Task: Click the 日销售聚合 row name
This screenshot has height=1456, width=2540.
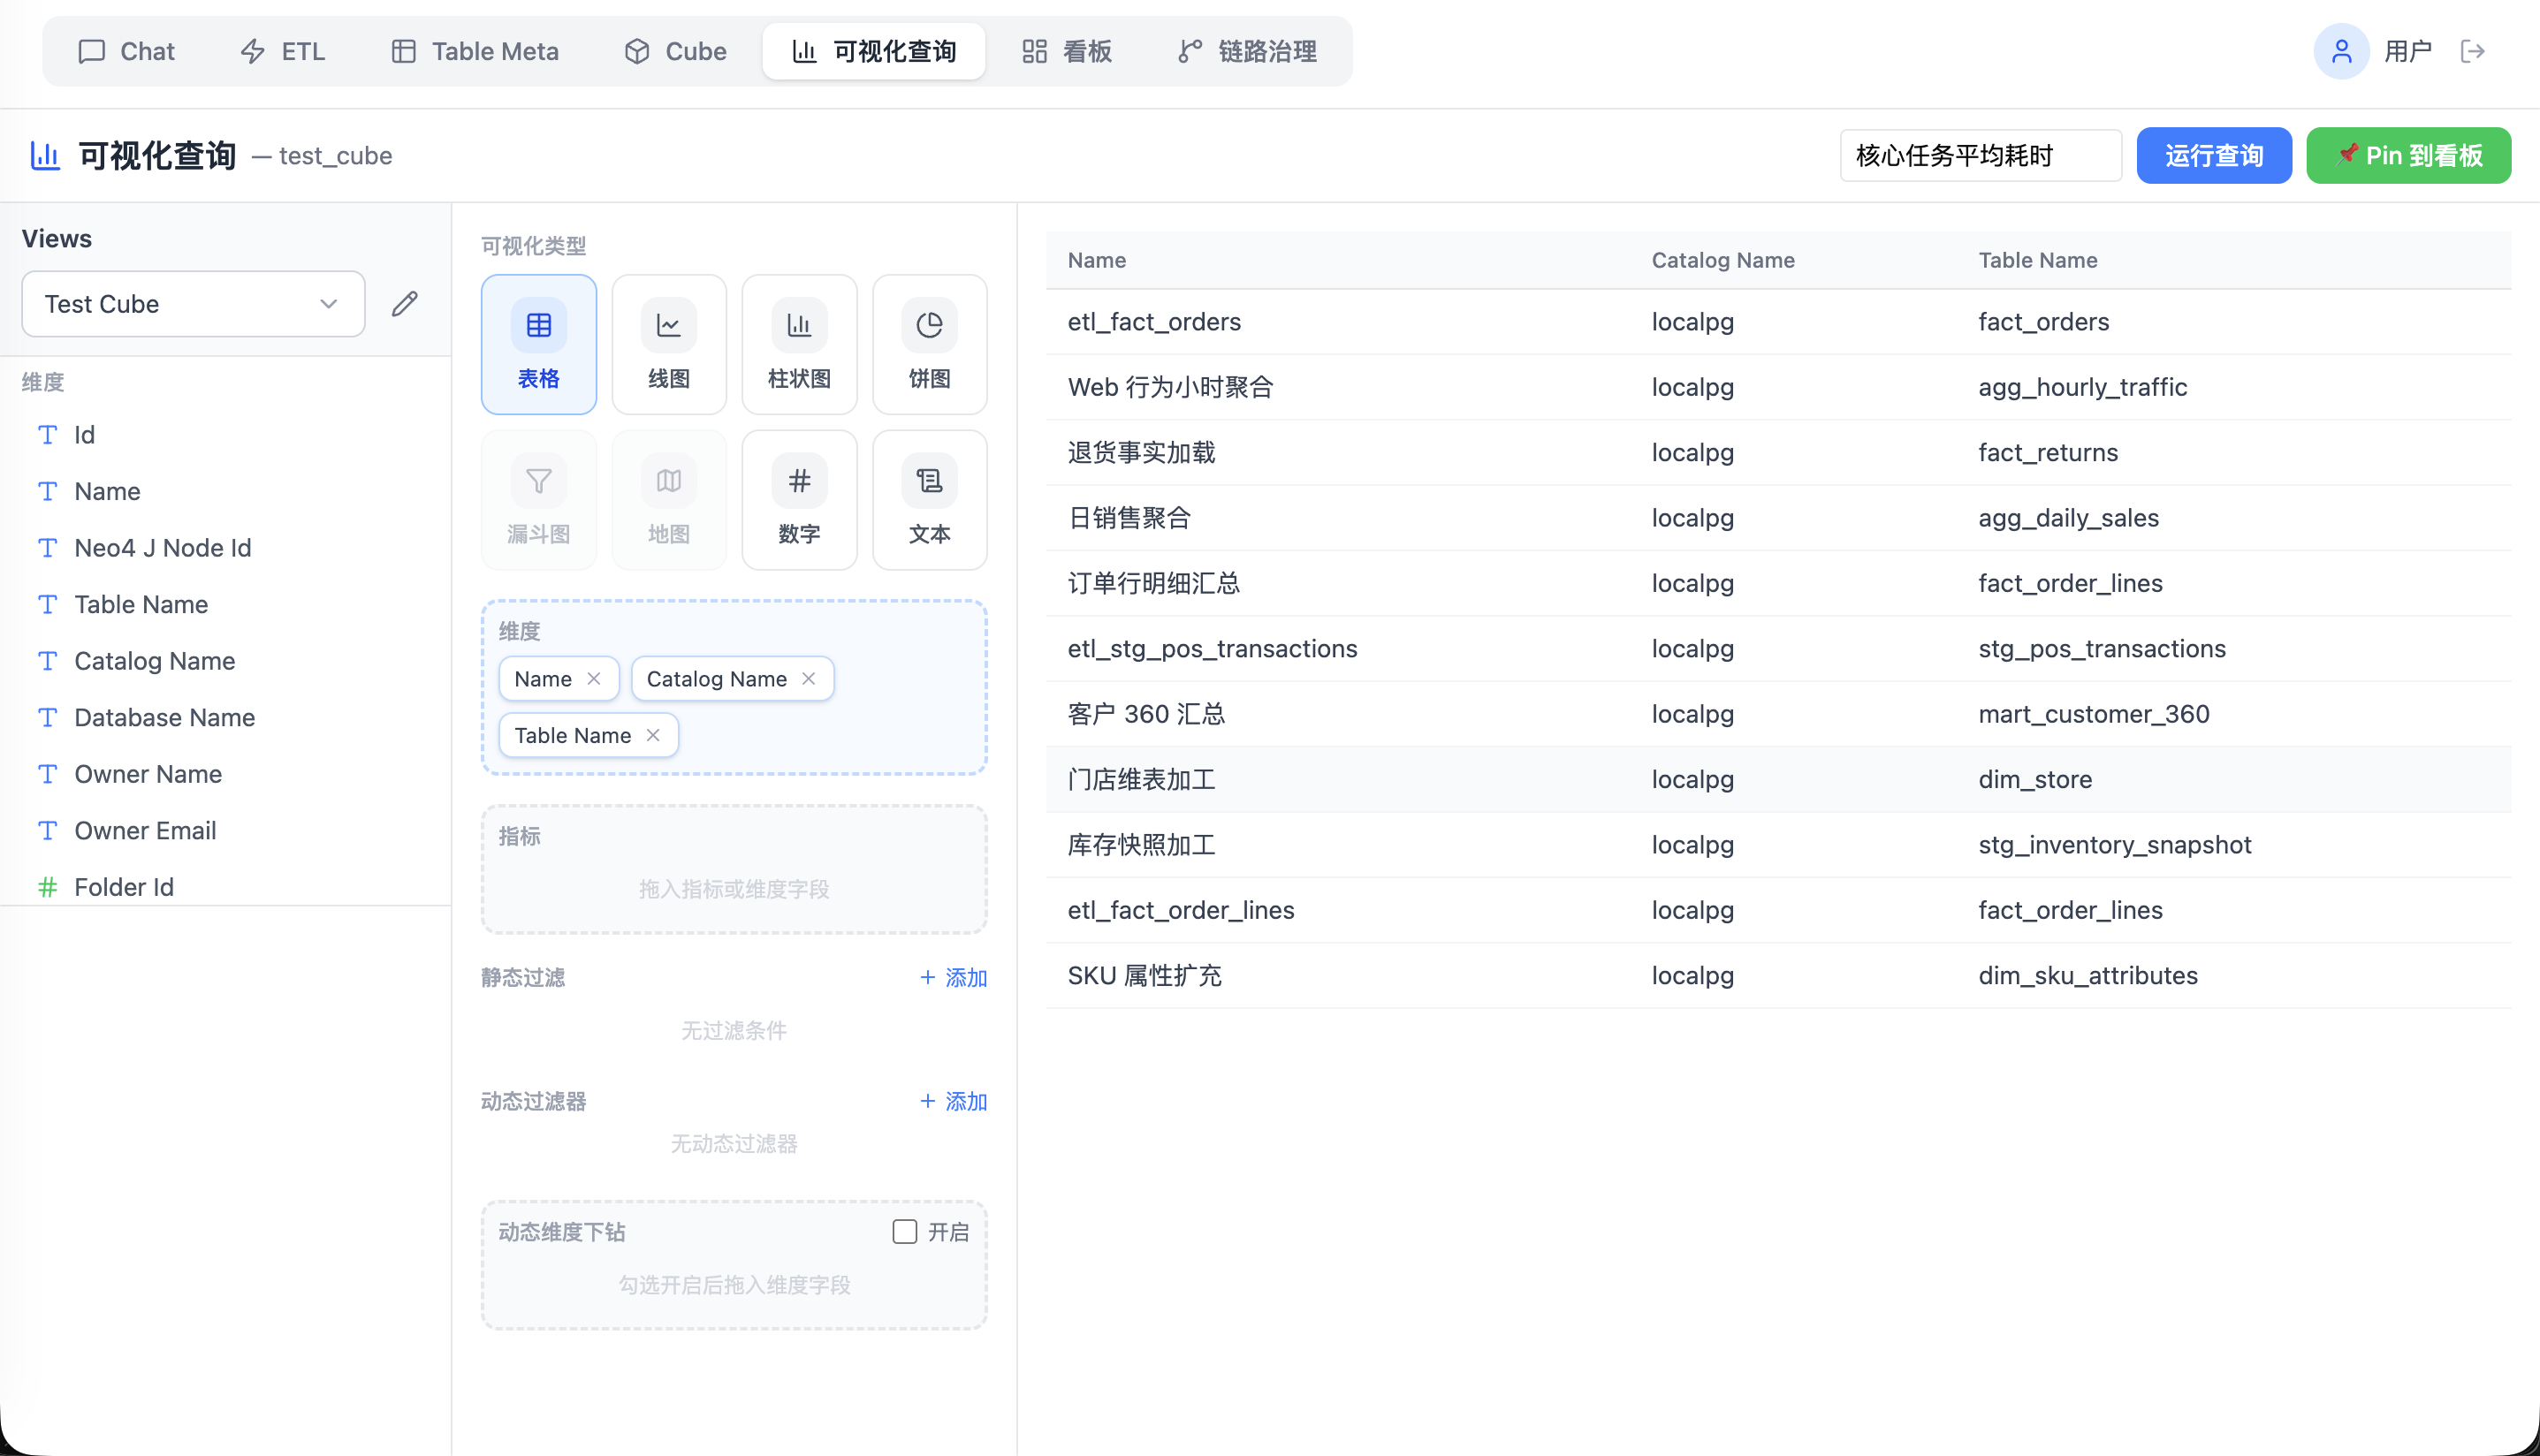Action: (x=1129, y=518)
